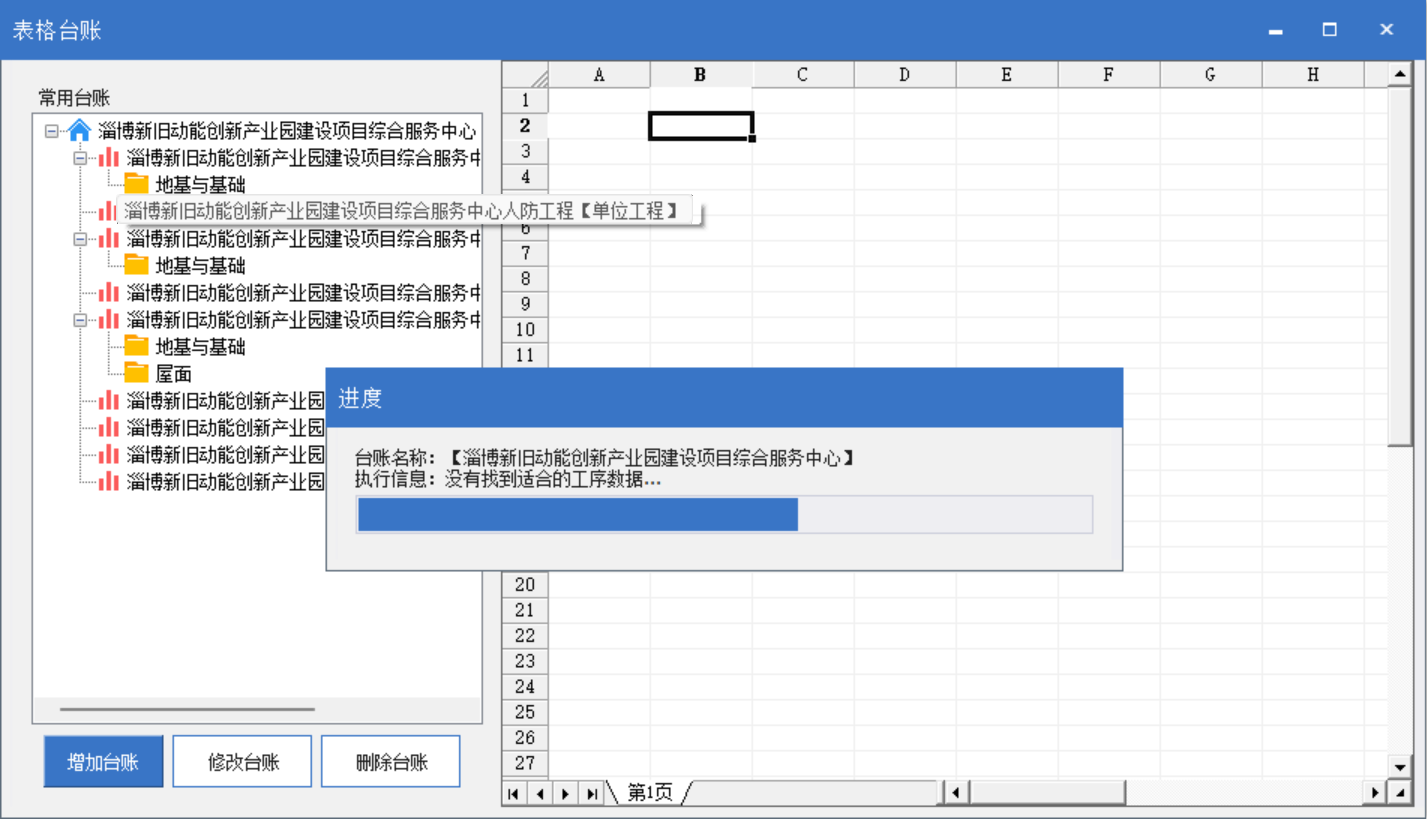Select column header C in the spreadsheet
The height and width of the screenshot is (819, 1427).
802,74
